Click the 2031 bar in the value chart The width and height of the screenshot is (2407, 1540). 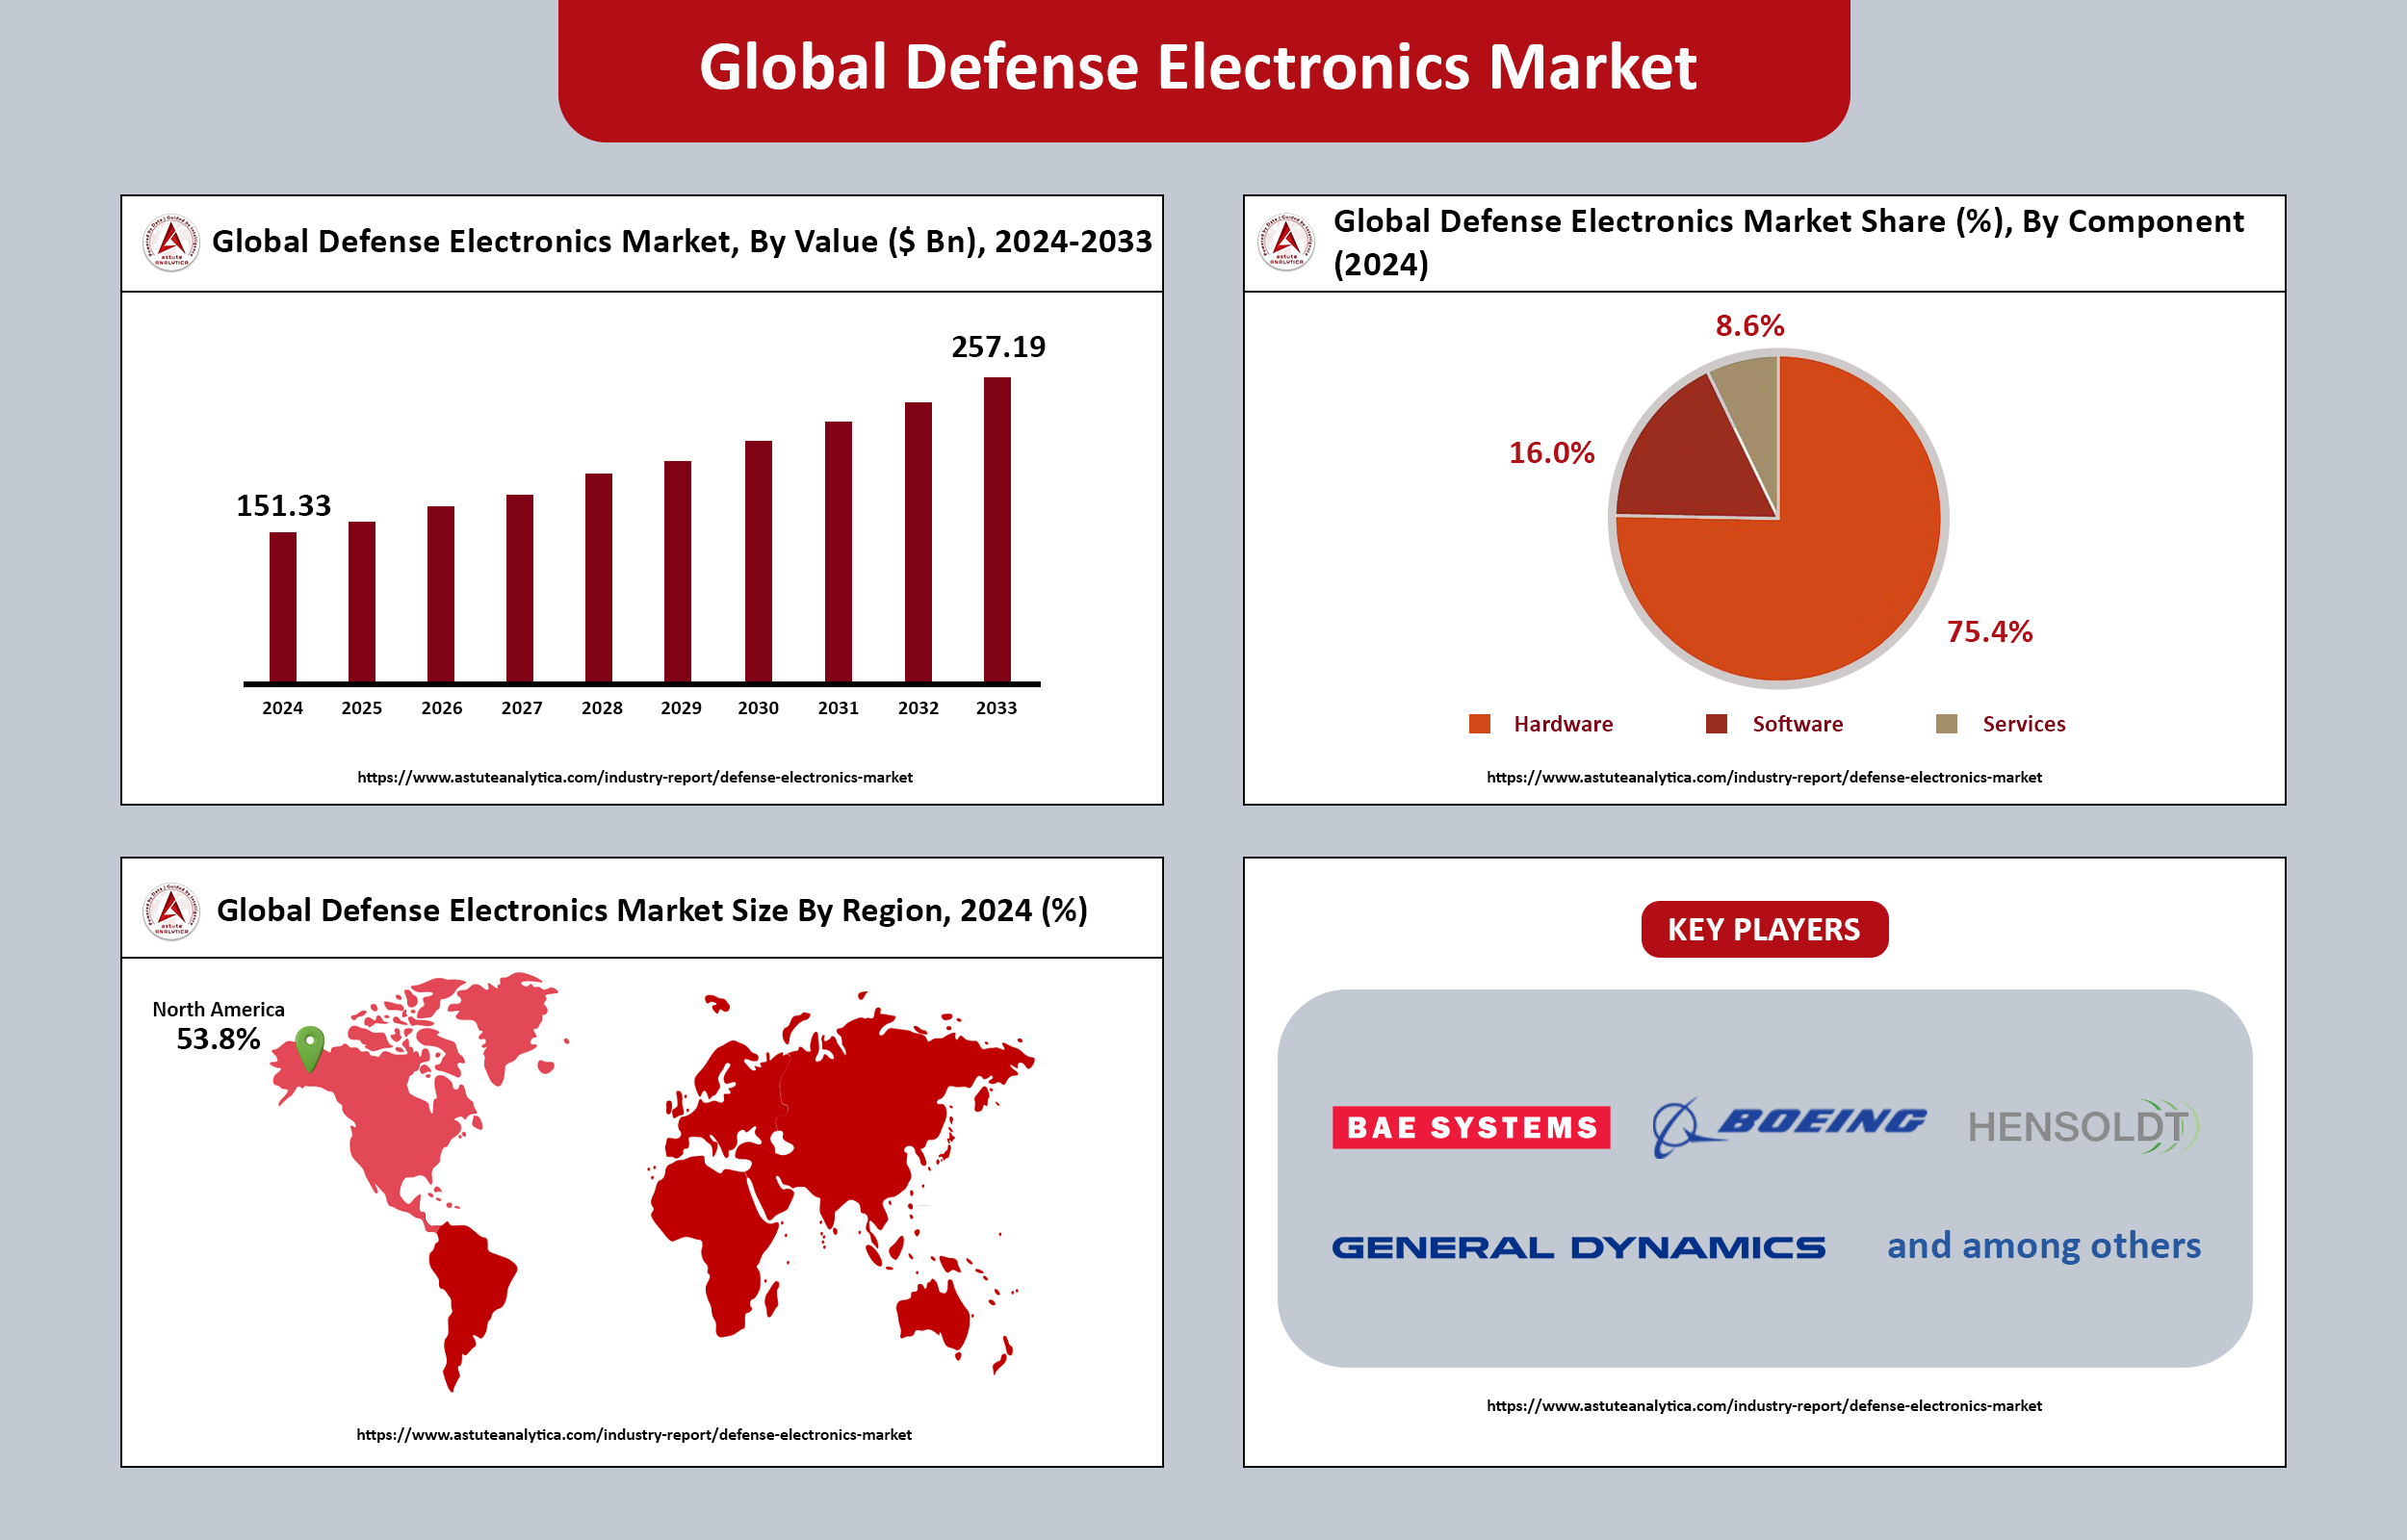(838, 552)
